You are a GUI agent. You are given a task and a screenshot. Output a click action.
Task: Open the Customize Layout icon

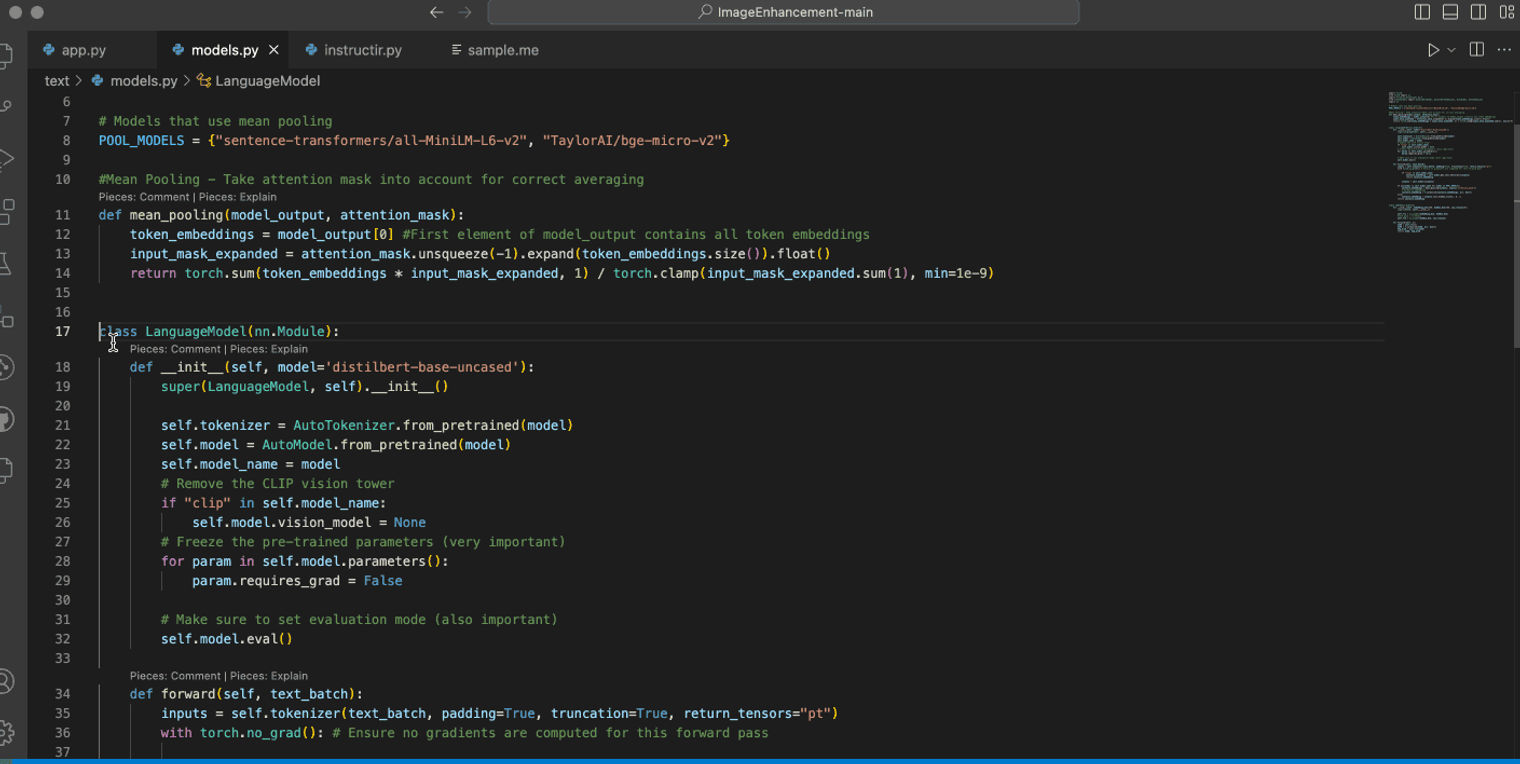pyautogui.click(x=1507, y=12)
